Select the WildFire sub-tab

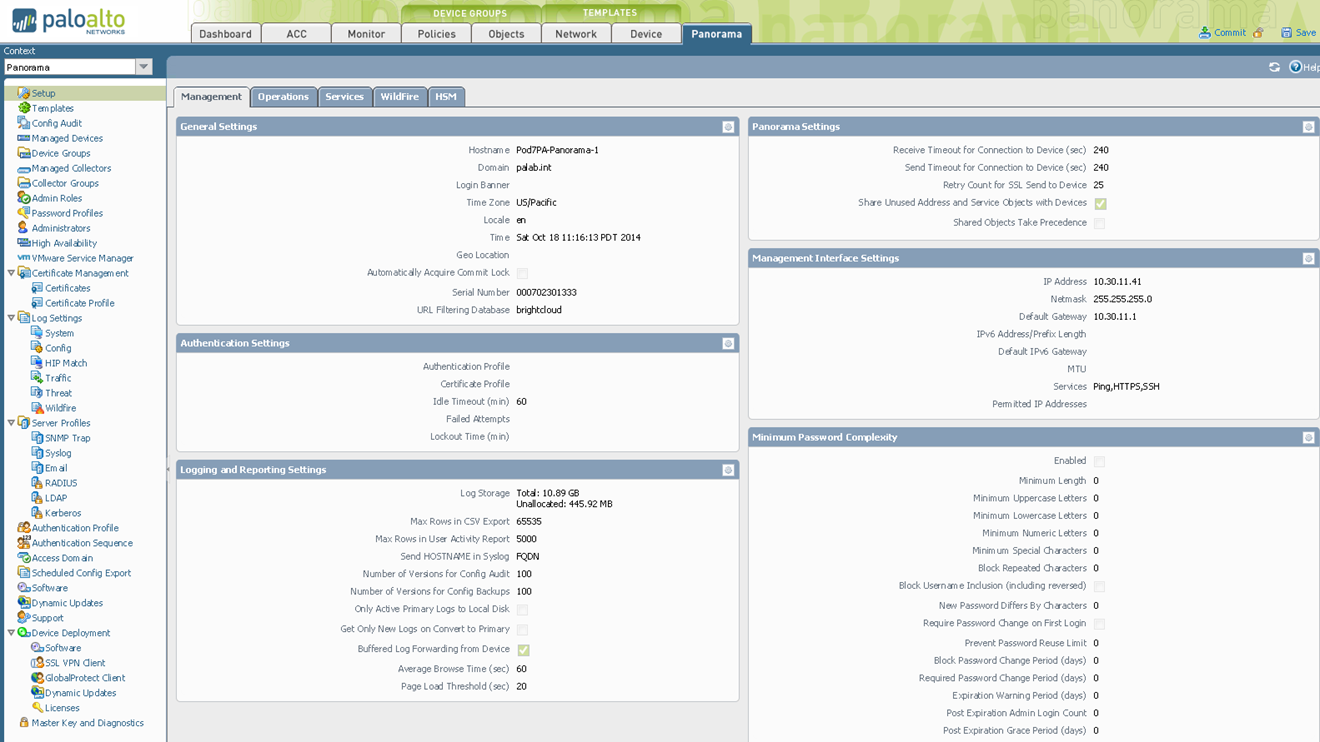coord(400,96)
